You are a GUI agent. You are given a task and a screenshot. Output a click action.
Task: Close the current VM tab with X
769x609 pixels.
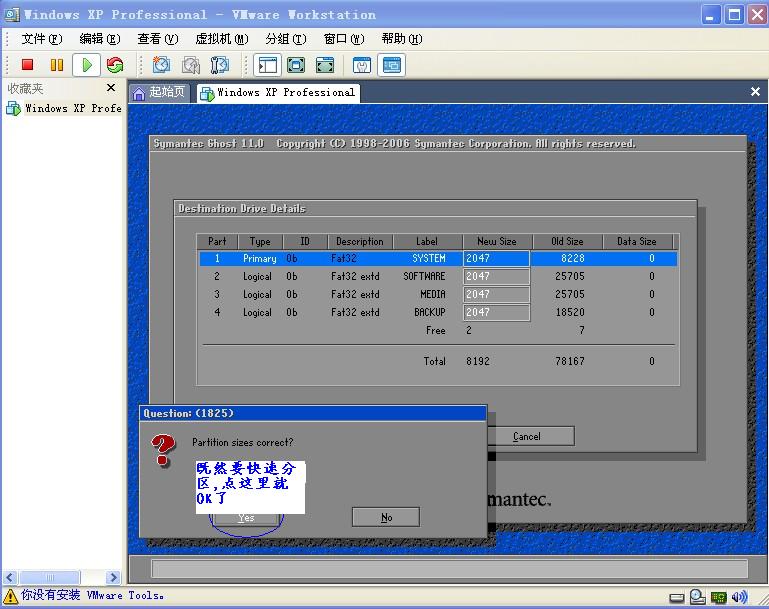tap(755, 91)
